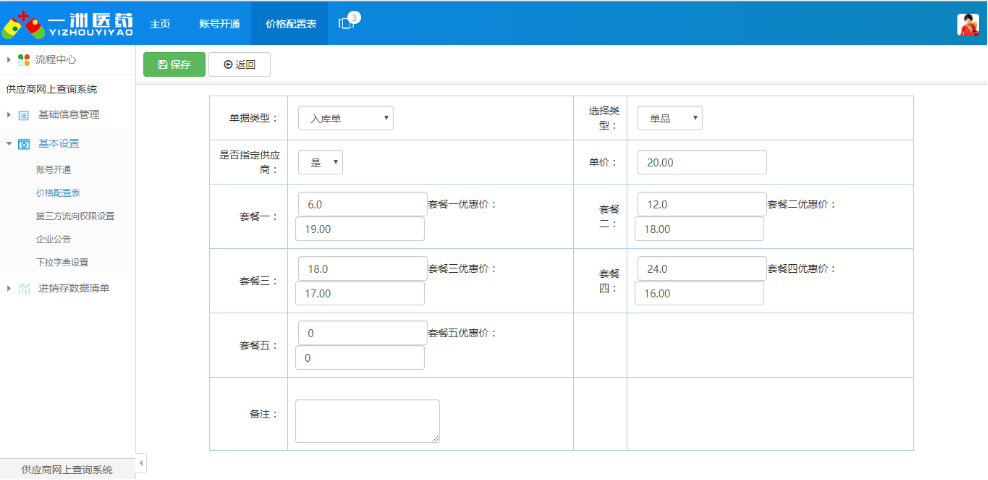The width and height of the screenshot is (988, 480).
Task: Click the green 保存 button
Action: (x=174, y=64)
